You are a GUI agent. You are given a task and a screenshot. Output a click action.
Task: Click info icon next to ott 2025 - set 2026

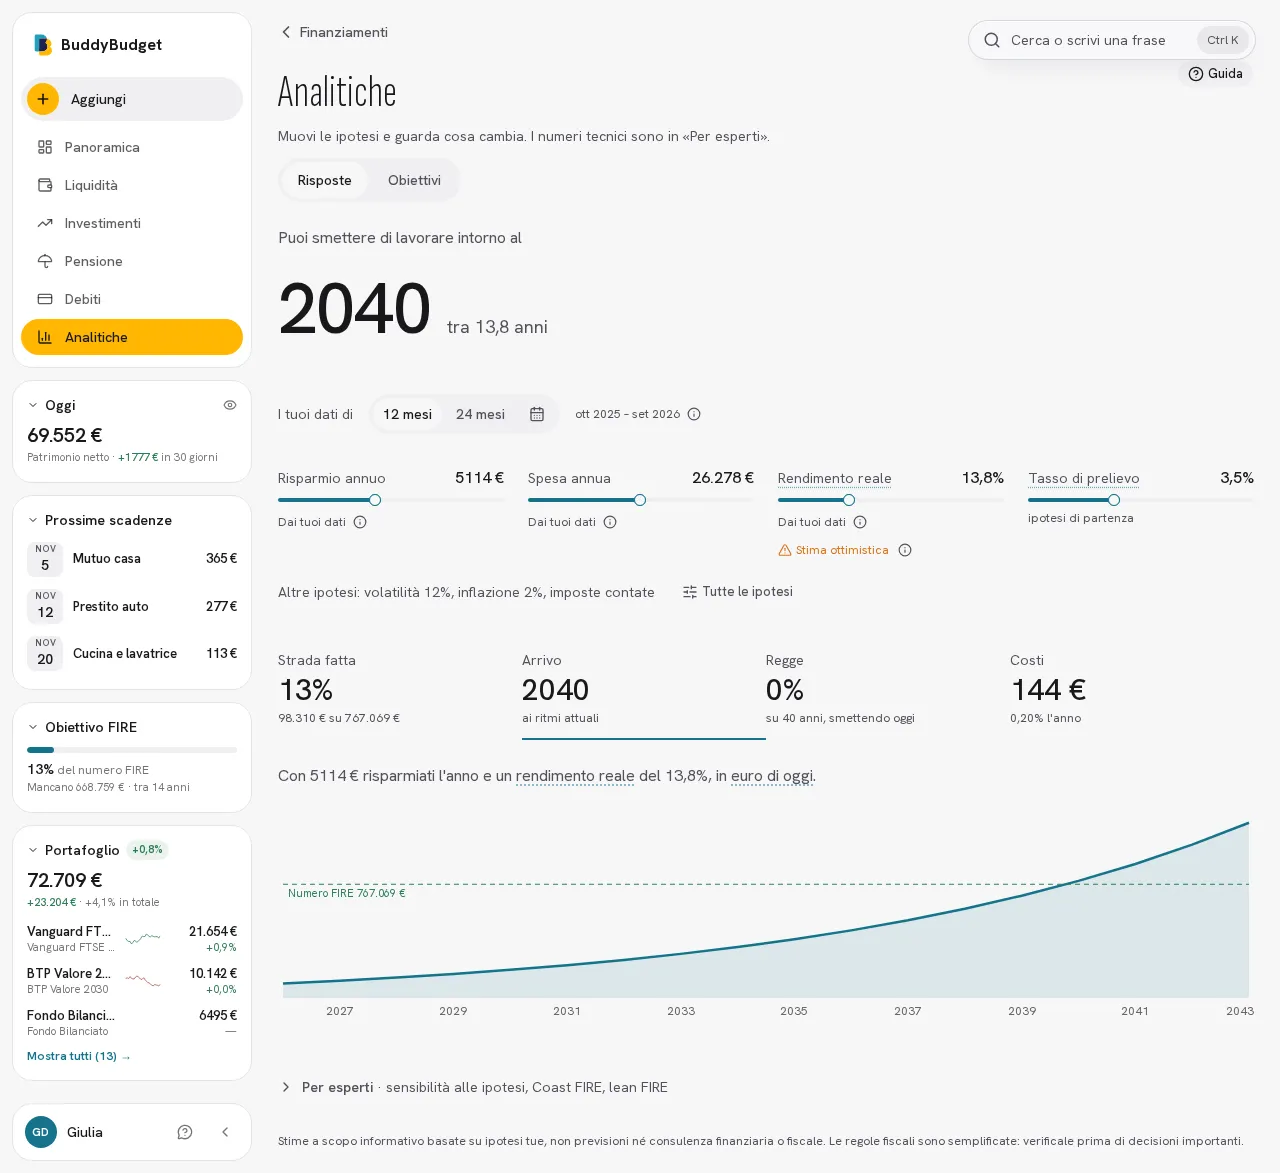coord(694,414)
